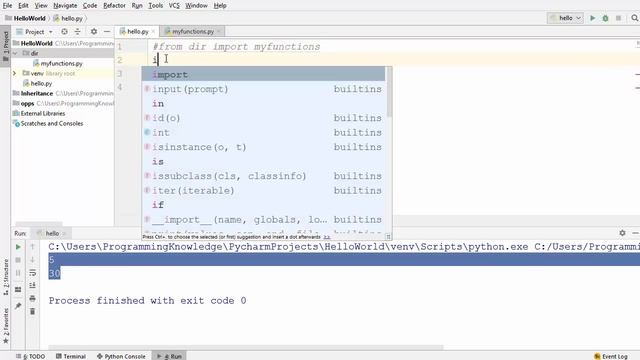Click the print icon in Run panel
Image resolution: width=640 pixels, height=360 pixels.
tap(33, 298)
